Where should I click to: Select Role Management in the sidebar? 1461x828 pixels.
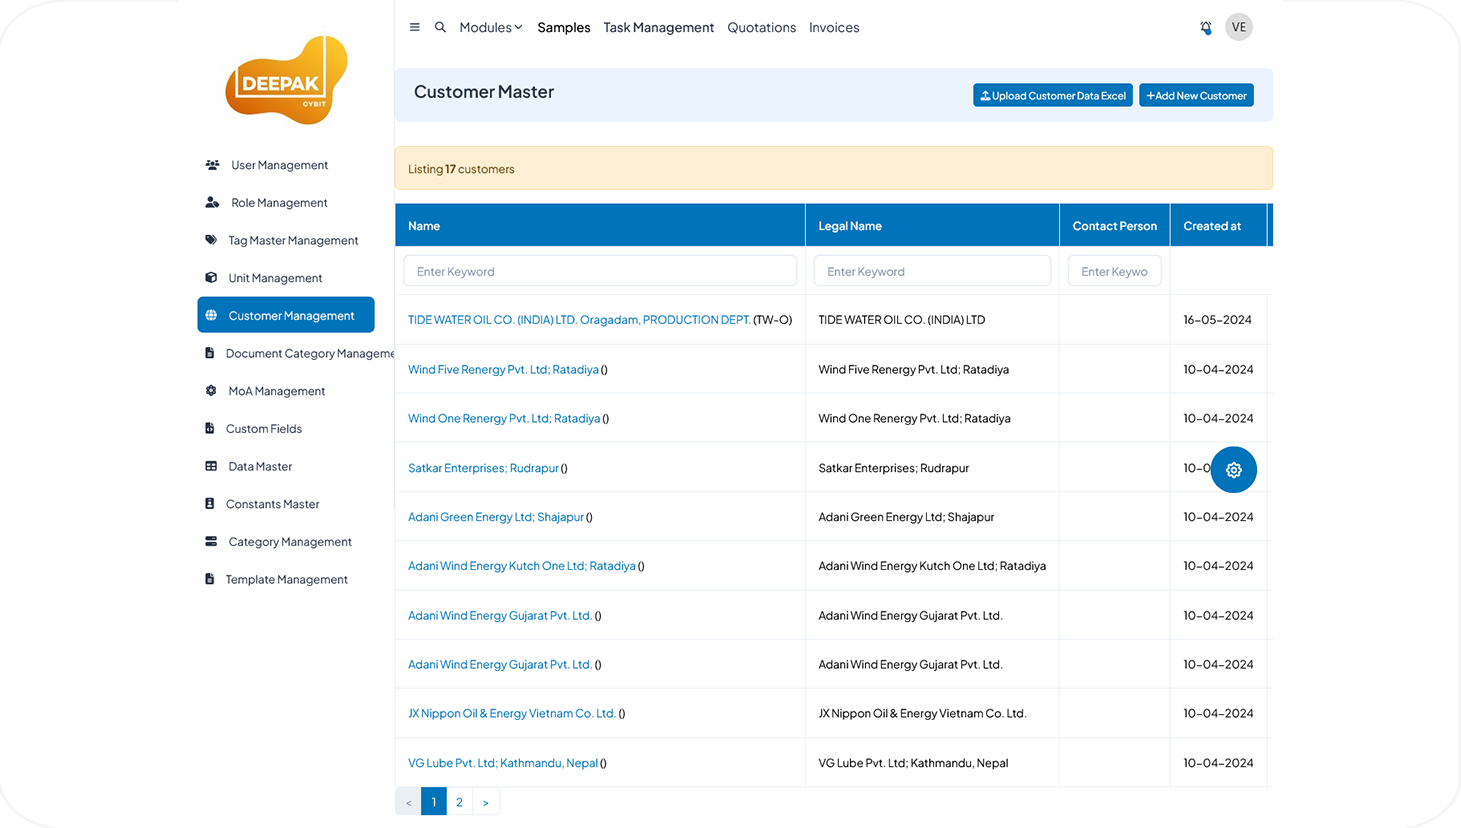[x=279, y=203]
